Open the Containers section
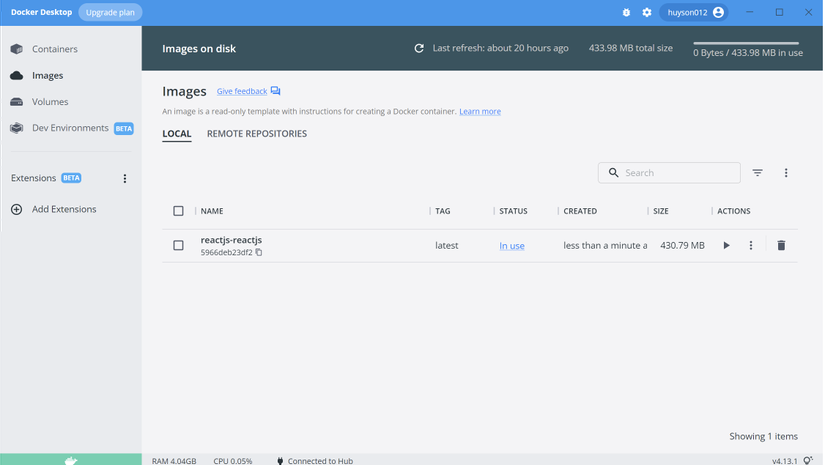Viewport: 825px width, 465px height. [x=55, y=49]
